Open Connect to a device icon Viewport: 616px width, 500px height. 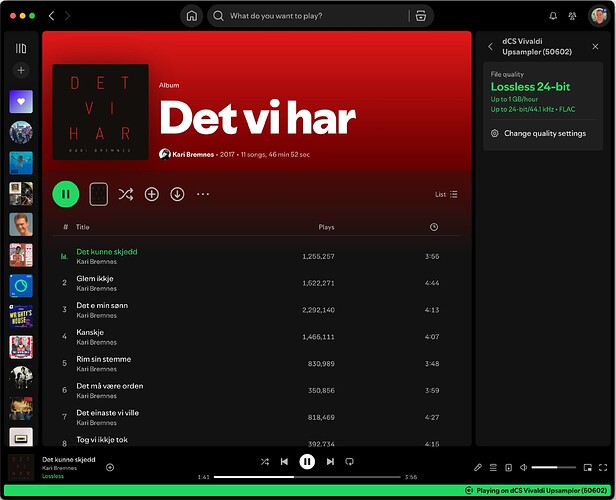tap(508, 467)
